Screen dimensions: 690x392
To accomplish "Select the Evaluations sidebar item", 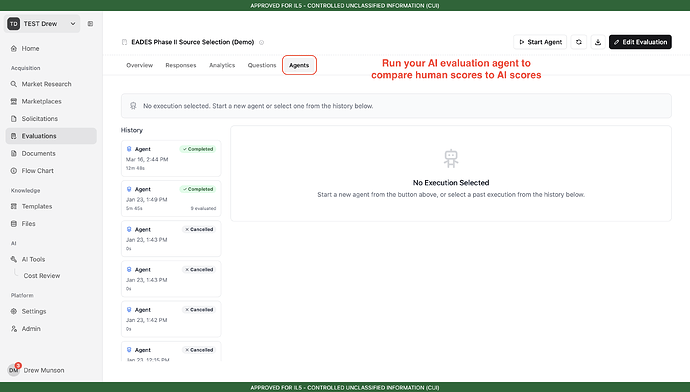I will (x=51, y=136).
